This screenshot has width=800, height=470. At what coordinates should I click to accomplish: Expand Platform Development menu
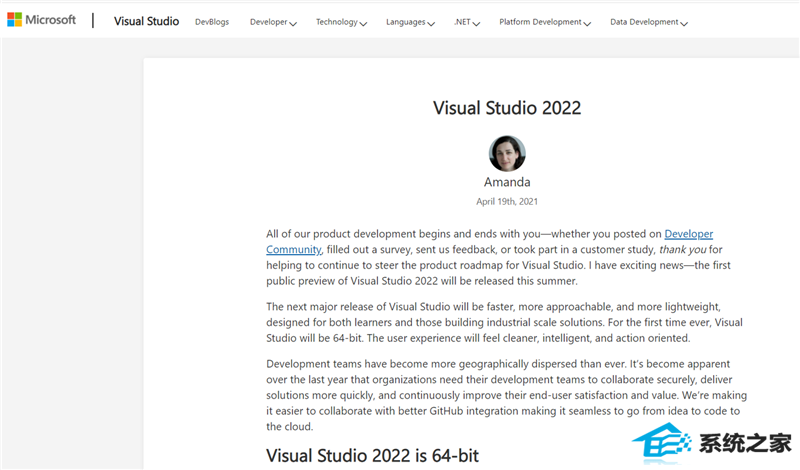[545, 22]
